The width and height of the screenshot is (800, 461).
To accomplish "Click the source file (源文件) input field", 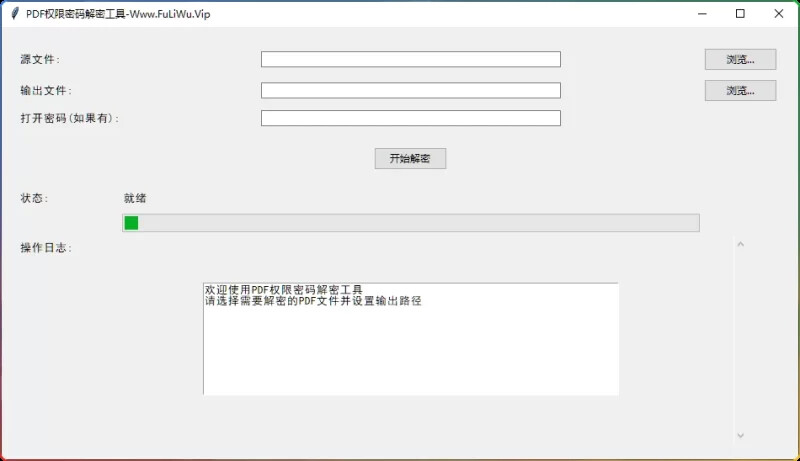I will pos(411,59).
